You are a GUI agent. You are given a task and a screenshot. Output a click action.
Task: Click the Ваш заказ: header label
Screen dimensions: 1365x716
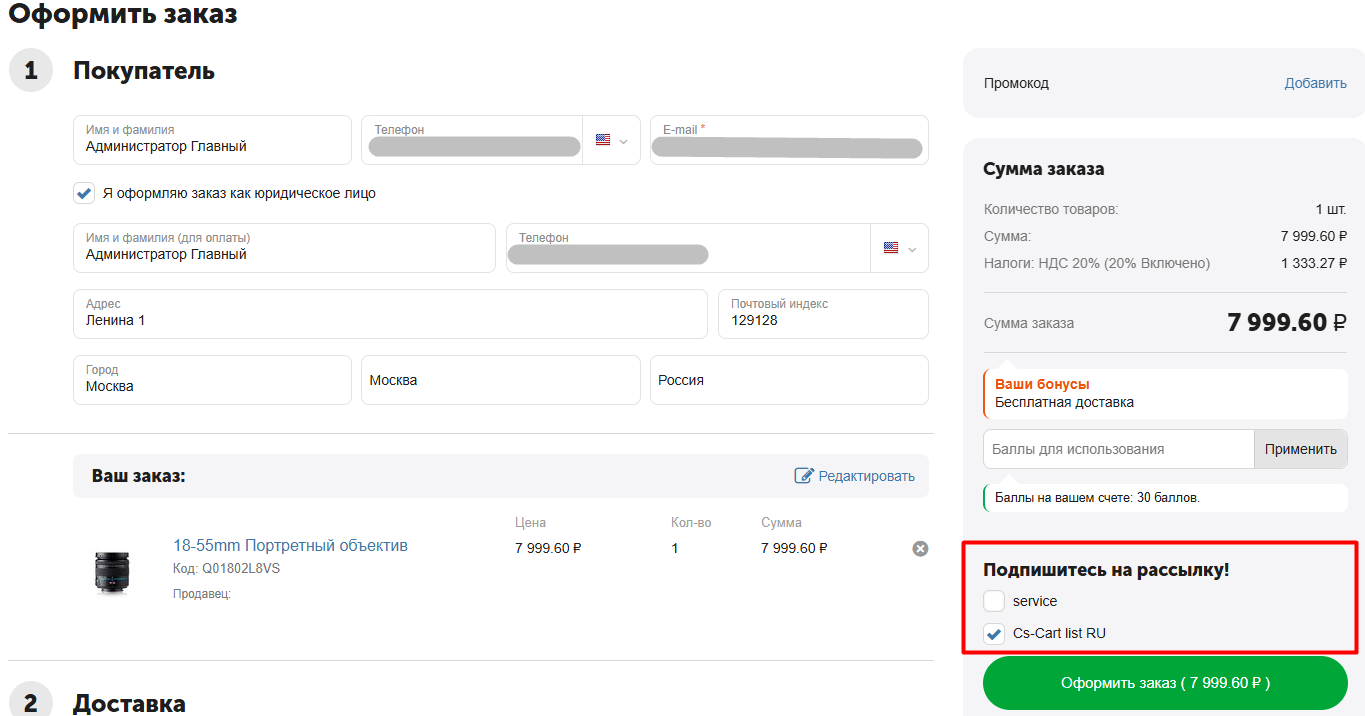139,476
